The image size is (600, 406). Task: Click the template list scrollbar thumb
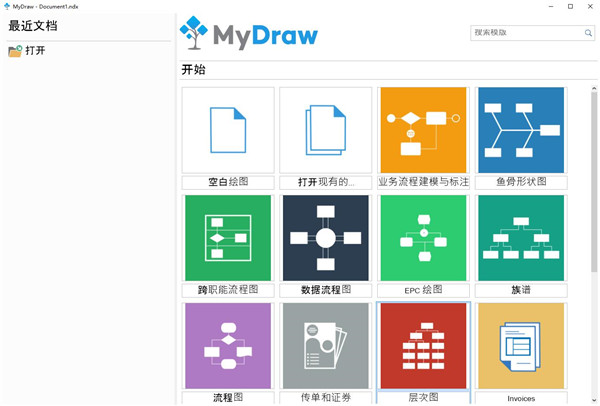coord(594,182)
